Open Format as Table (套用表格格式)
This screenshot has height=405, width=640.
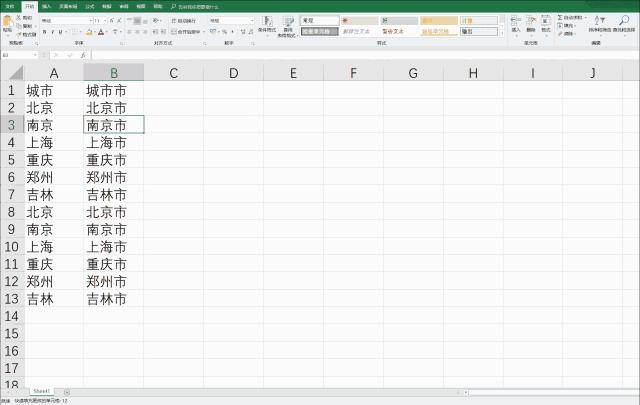point(287,26)
